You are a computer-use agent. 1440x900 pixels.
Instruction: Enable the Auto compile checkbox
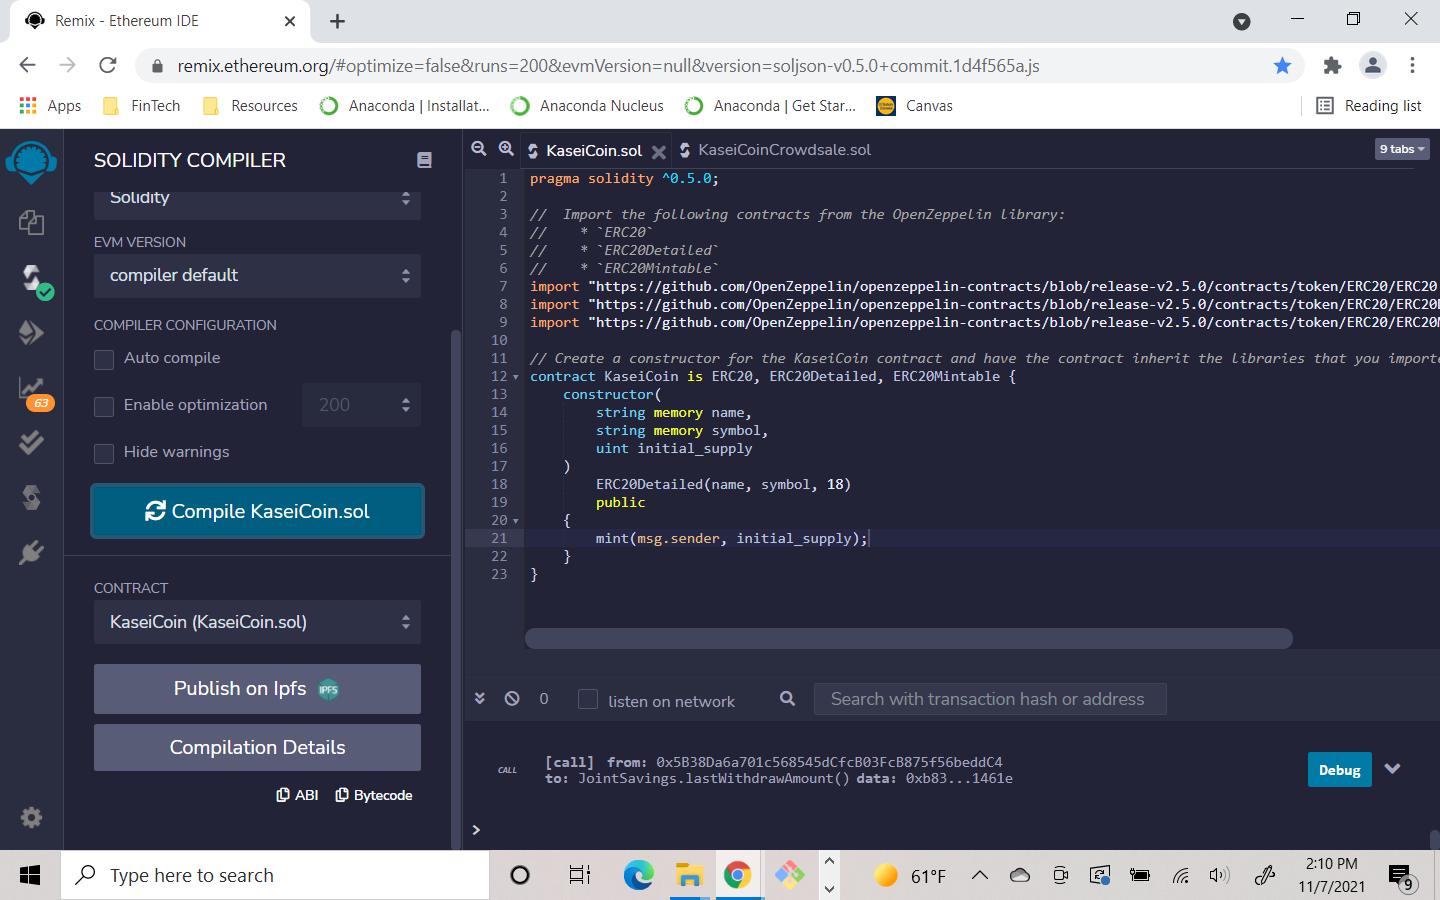pyautogui.click(x=103, y=358)
